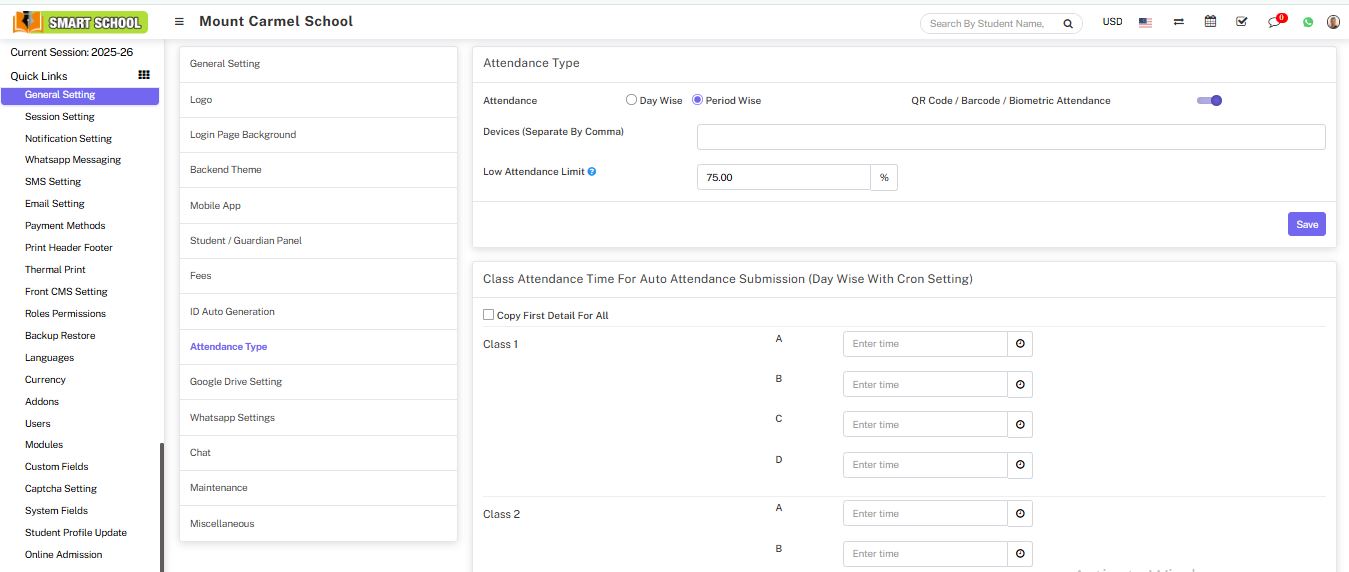Click the hamburger menu to collapse sidebar
1349x572 pixels.
click(179, 22)
